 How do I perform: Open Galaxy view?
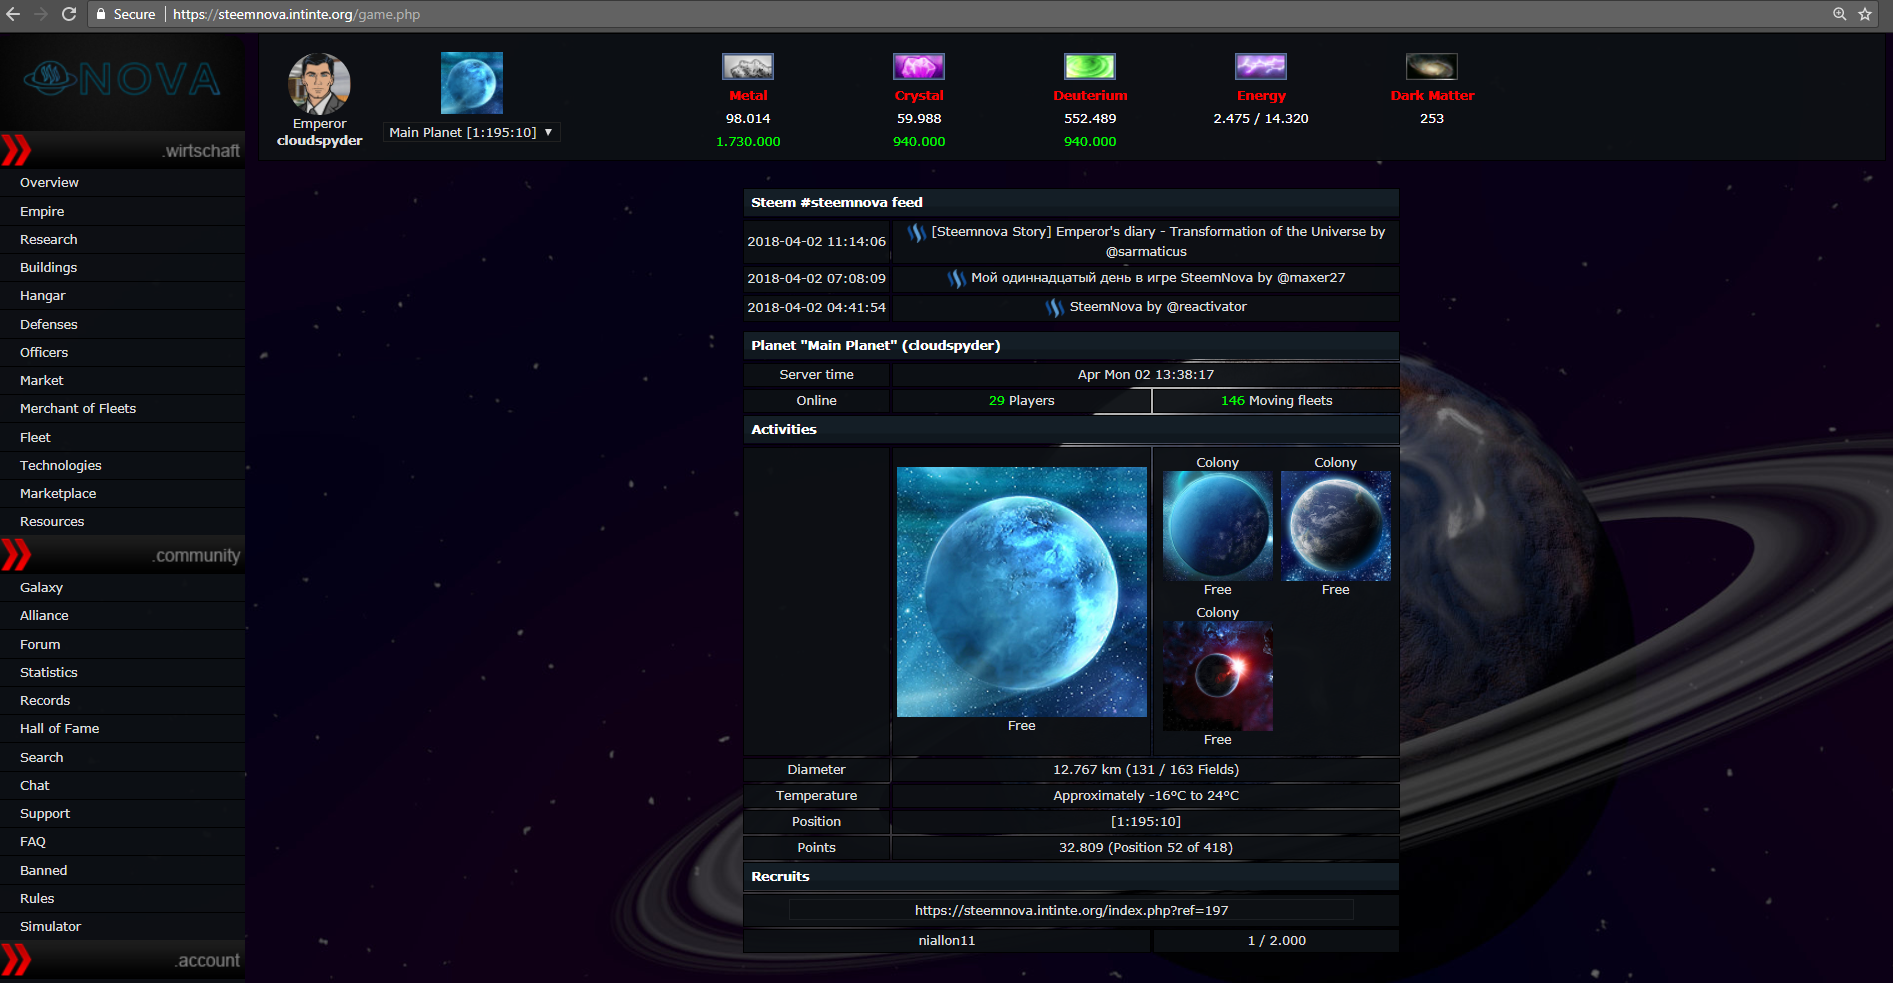point(41,587)
